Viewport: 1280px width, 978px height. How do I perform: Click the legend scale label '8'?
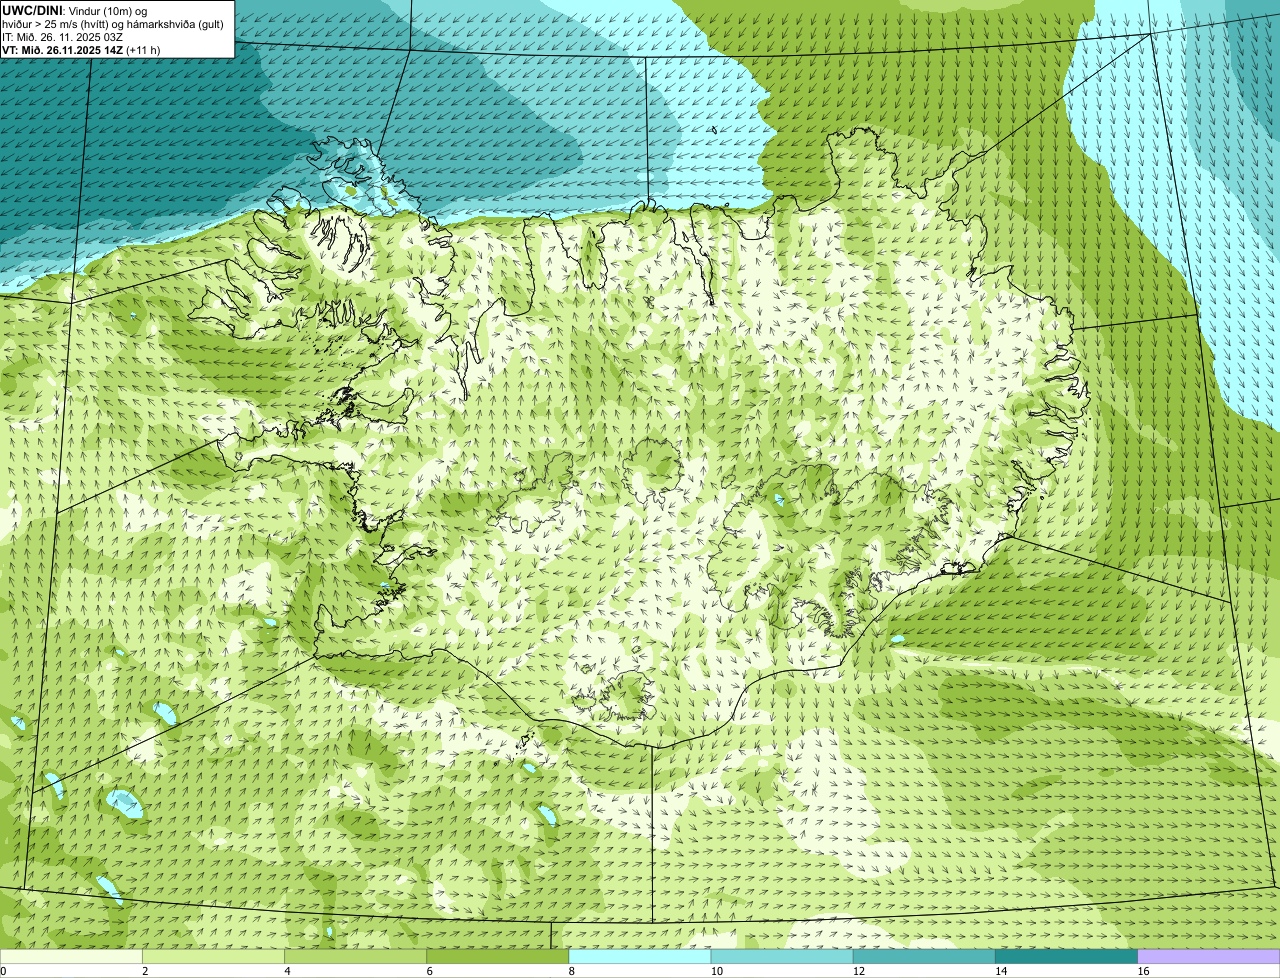pyautogui.click(x=572, y=971)
